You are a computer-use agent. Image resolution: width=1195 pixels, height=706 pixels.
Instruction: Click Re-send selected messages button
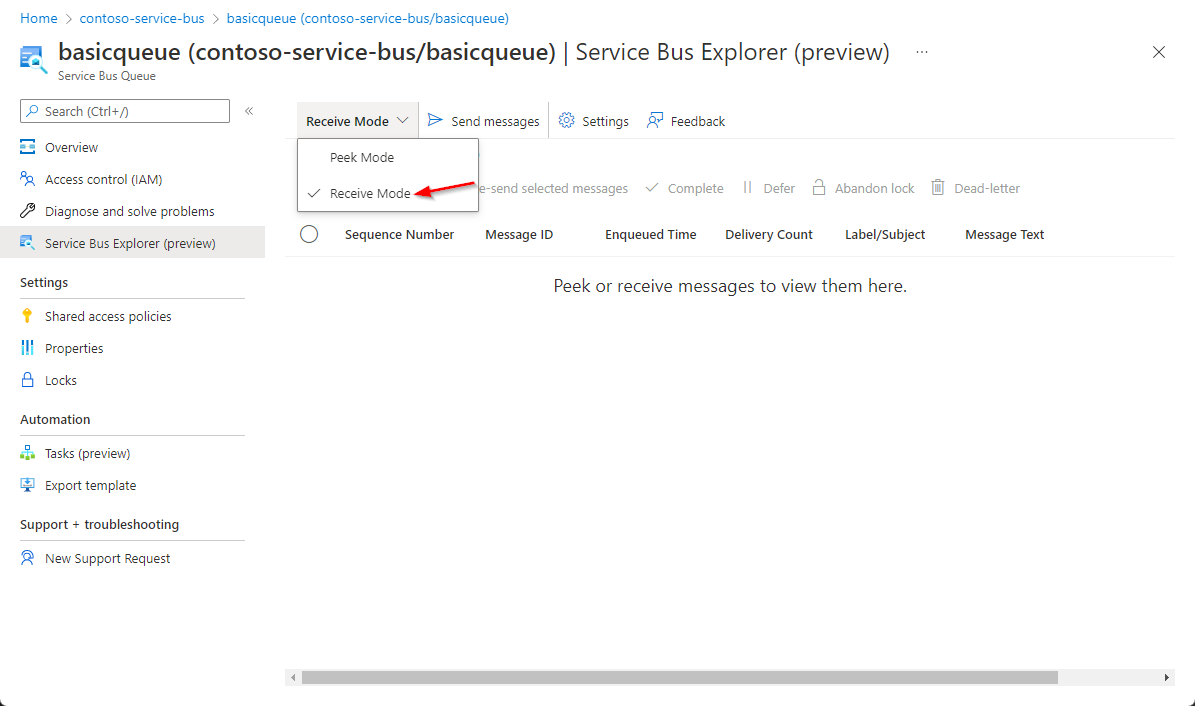tap(554, 188)
